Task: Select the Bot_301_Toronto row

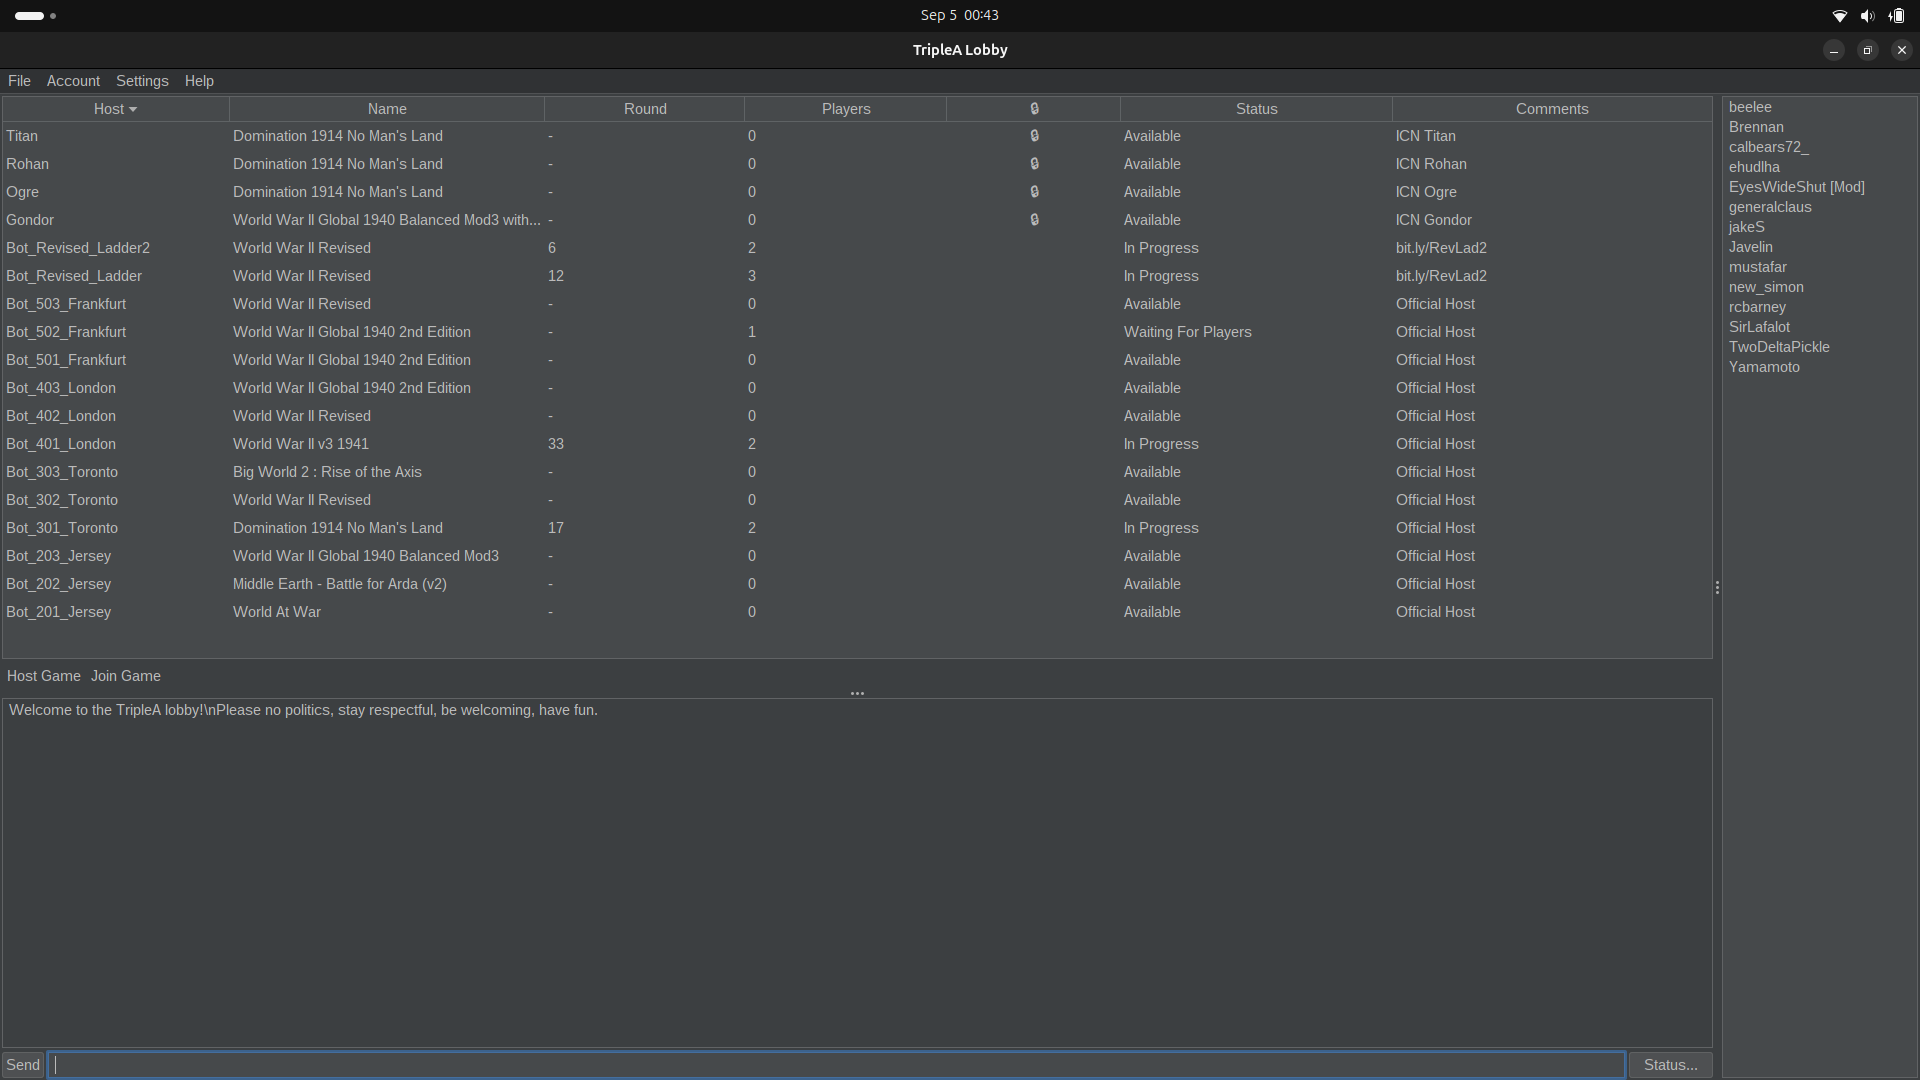Action: point(857,528)
